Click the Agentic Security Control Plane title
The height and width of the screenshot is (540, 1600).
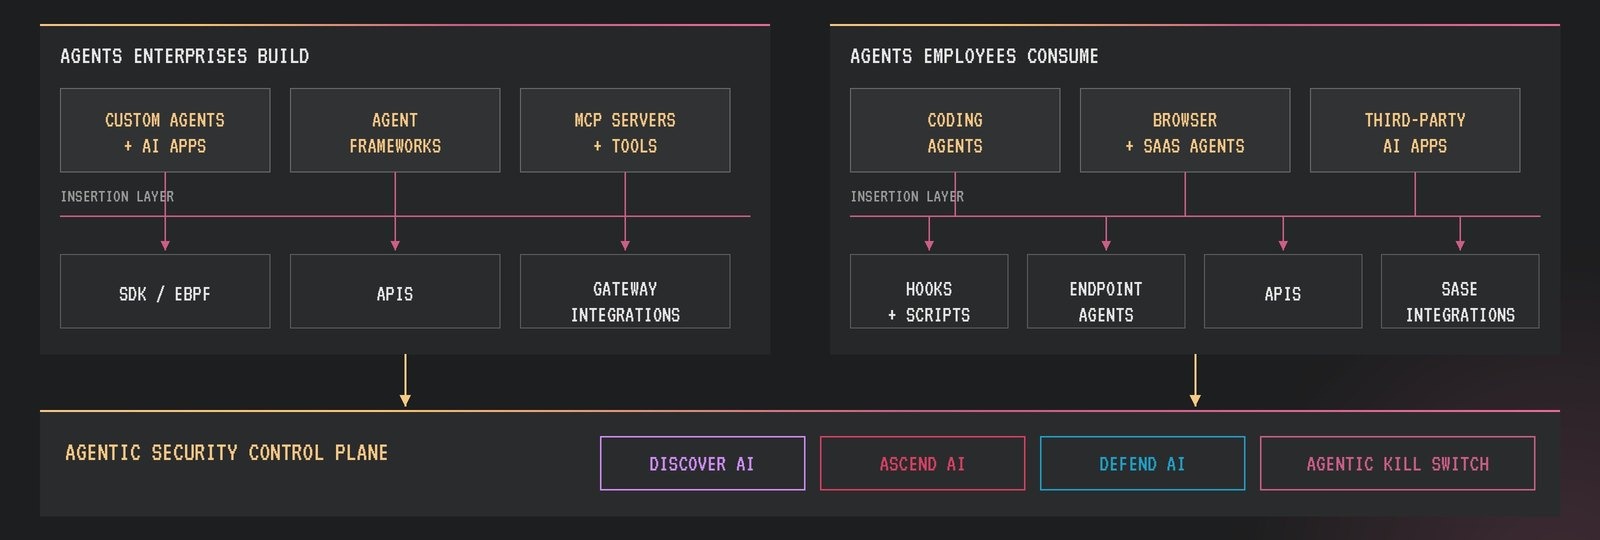226,453
